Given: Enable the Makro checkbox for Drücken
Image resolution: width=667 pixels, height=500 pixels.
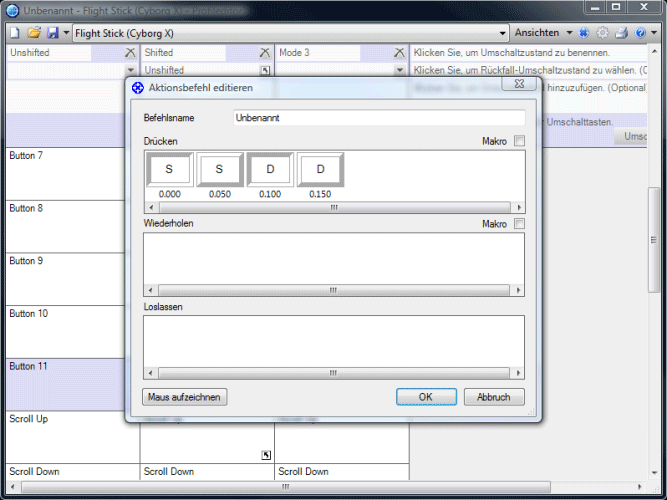Looking at the screenshot, I should click(518, 142).
